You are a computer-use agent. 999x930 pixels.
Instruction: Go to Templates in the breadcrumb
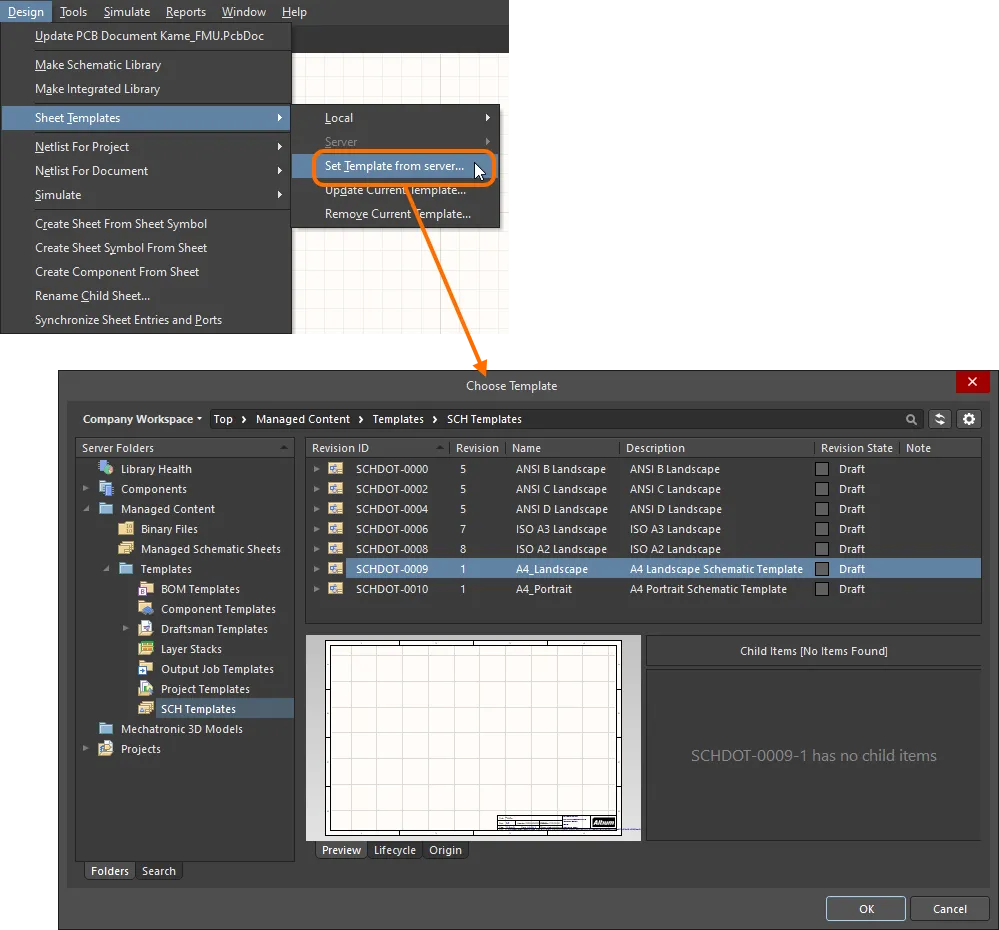(398, 419)
